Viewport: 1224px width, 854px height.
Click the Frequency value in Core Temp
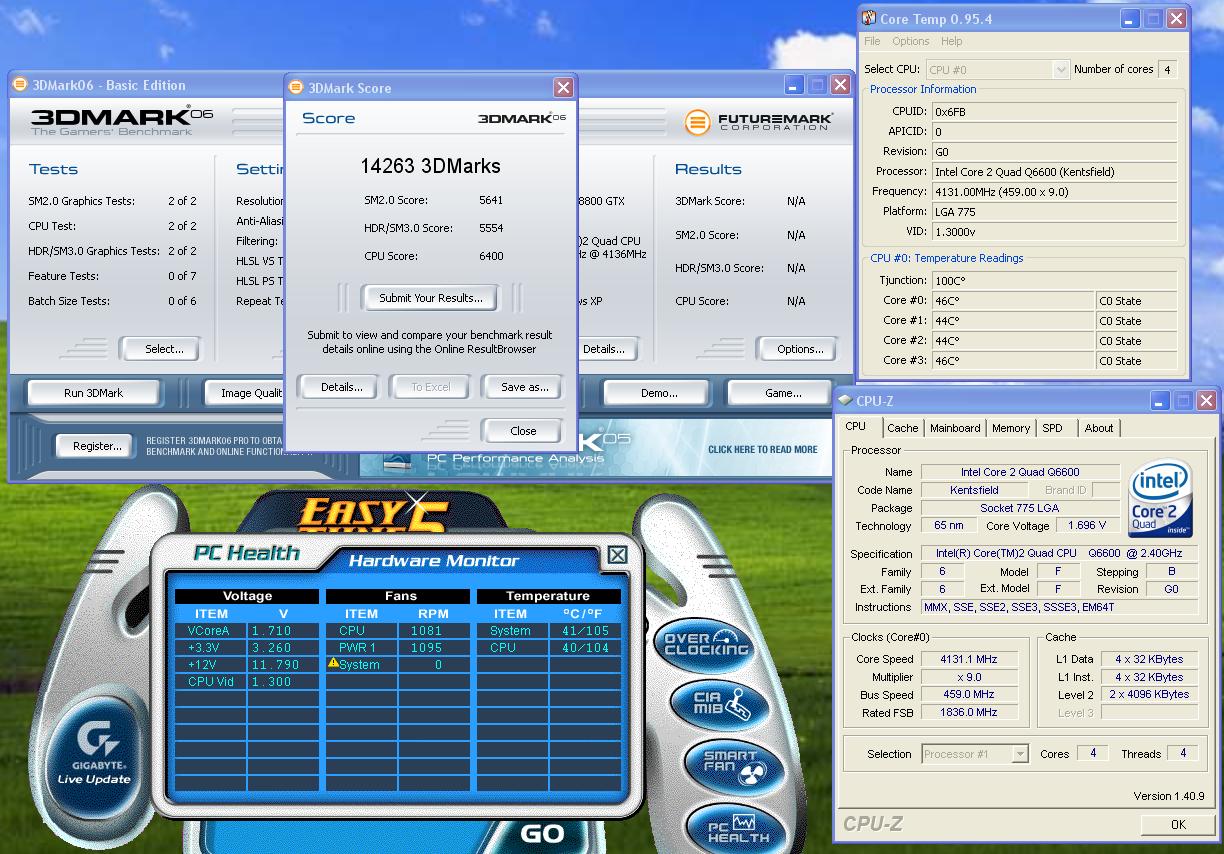1055,191
